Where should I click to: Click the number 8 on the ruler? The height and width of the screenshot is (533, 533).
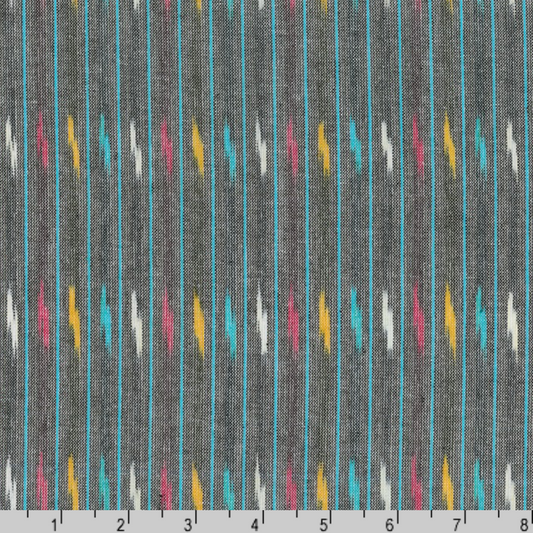coord(524,525)
